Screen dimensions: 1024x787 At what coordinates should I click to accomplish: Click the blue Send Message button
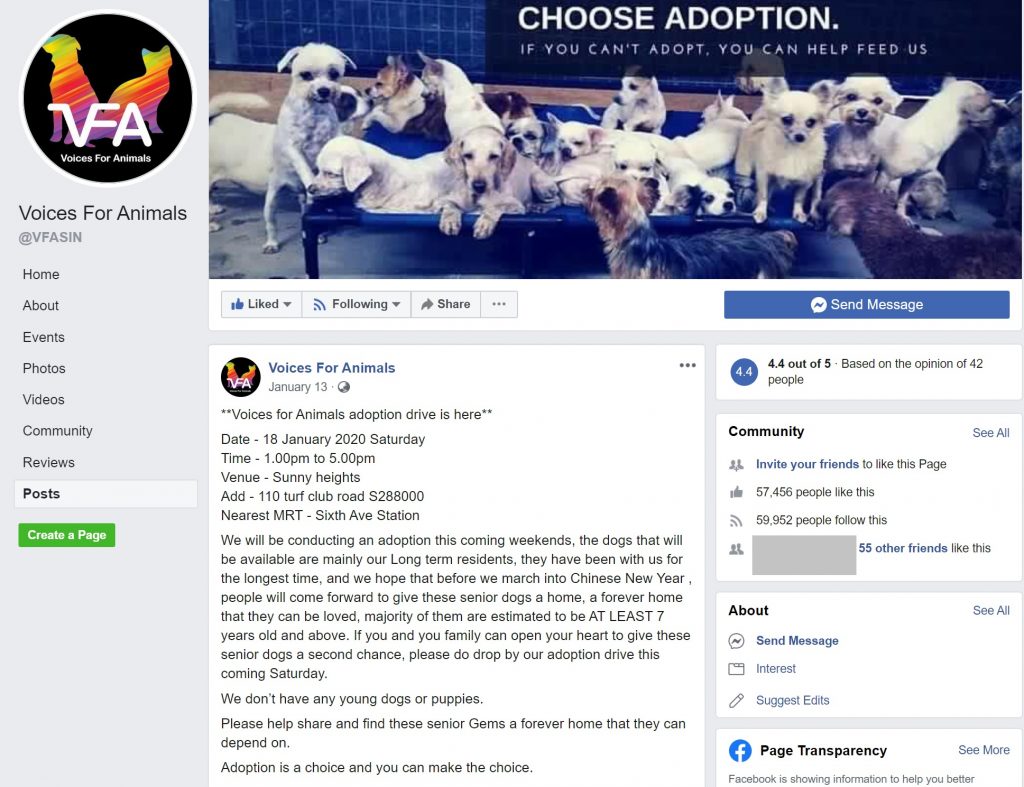(x=867, y=305)
